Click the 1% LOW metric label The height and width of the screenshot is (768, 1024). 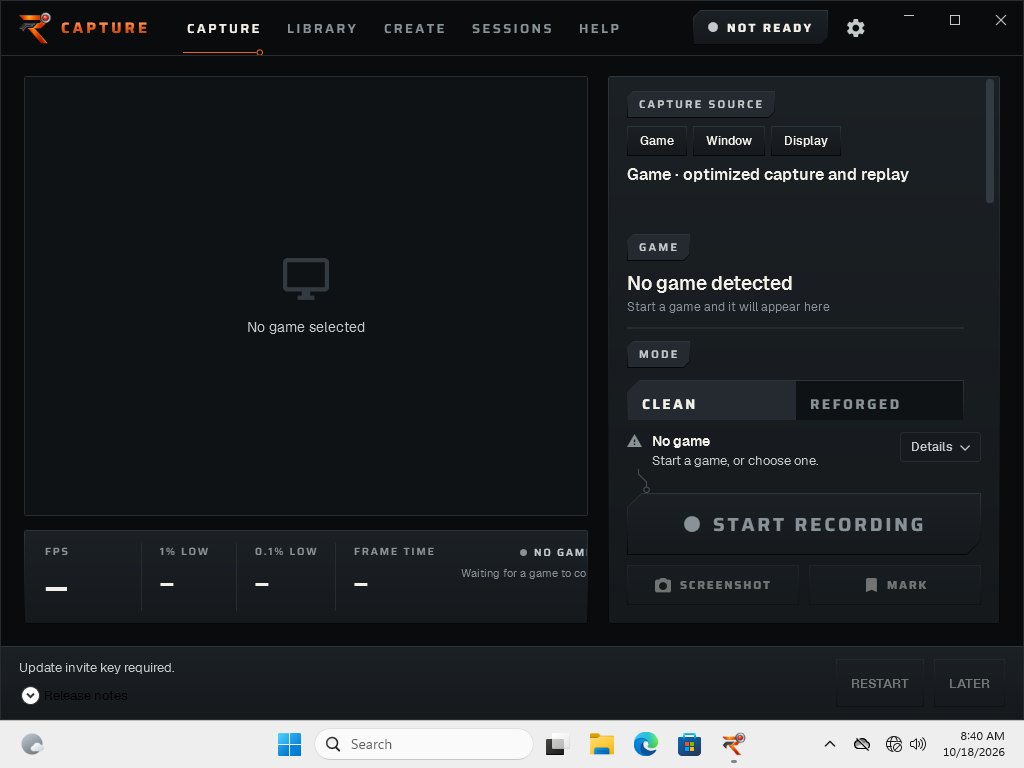184,552
